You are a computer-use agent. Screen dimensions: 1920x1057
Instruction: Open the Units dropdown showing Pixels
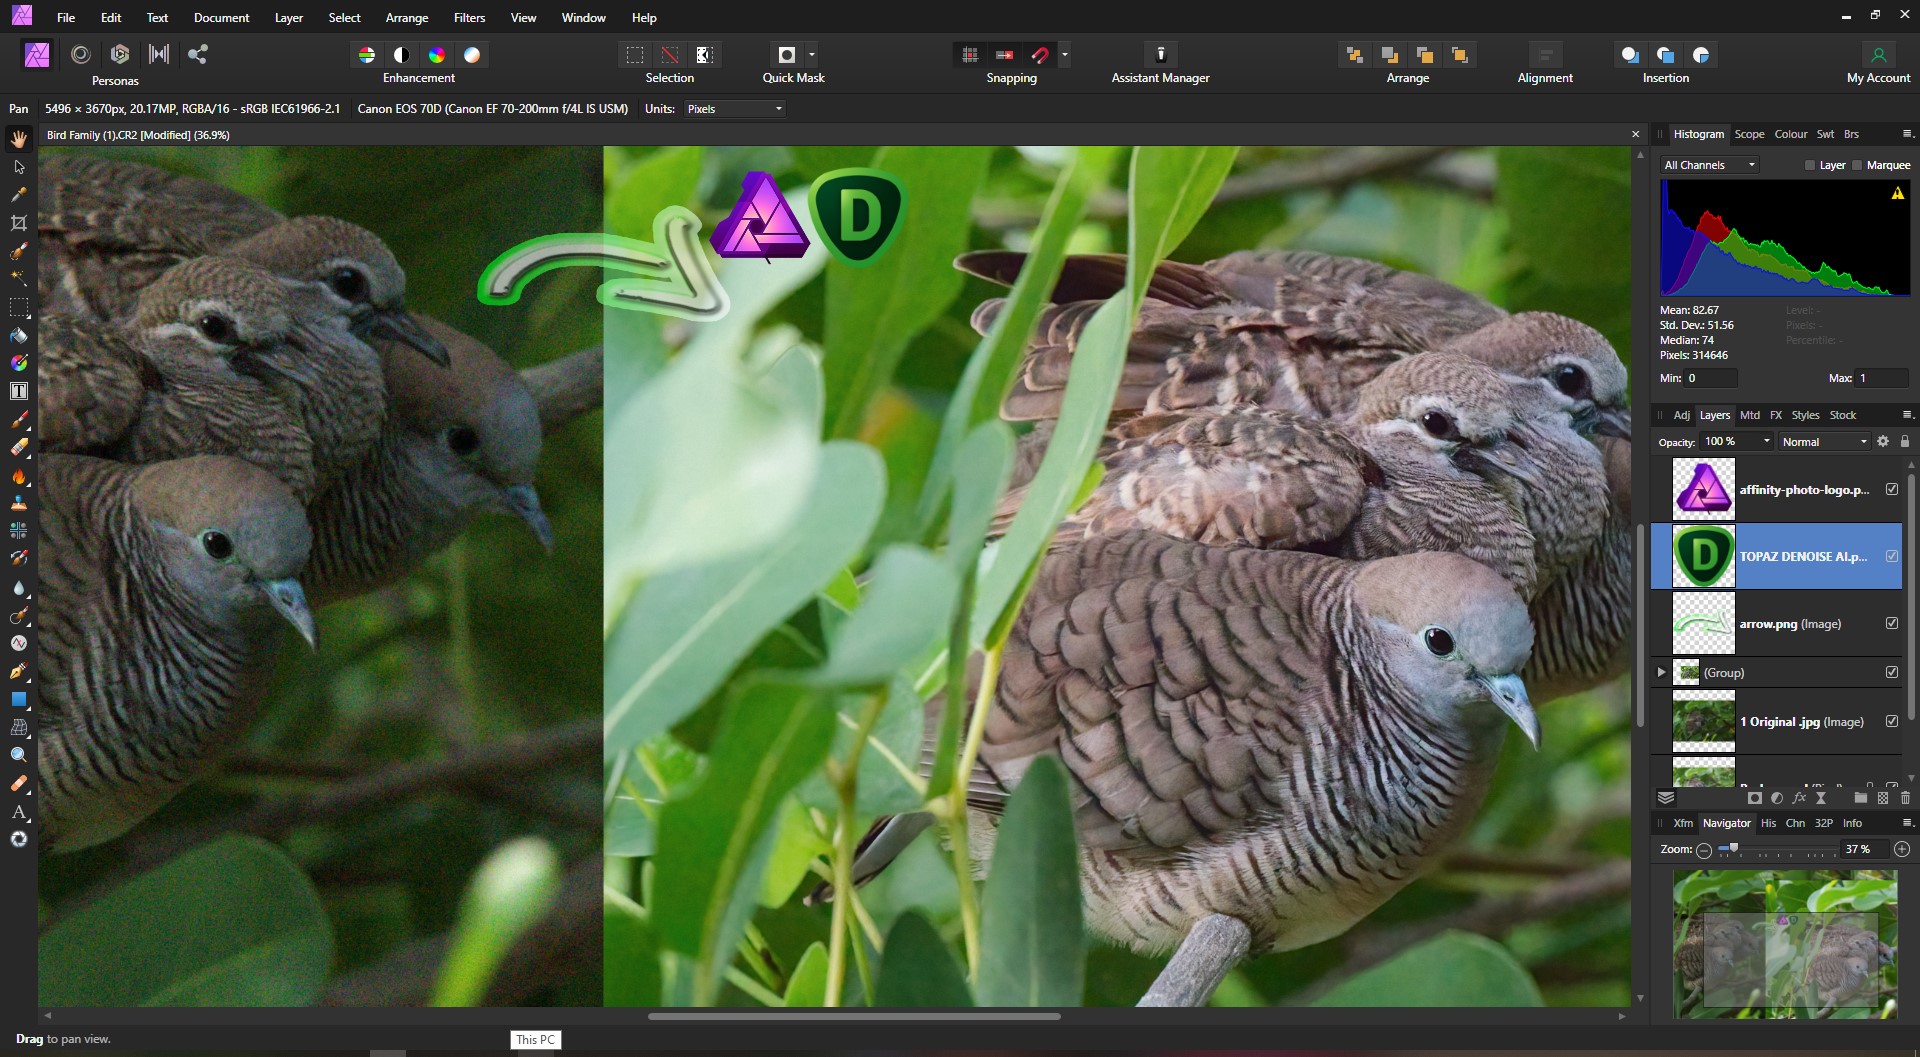[x=734, y=109]
